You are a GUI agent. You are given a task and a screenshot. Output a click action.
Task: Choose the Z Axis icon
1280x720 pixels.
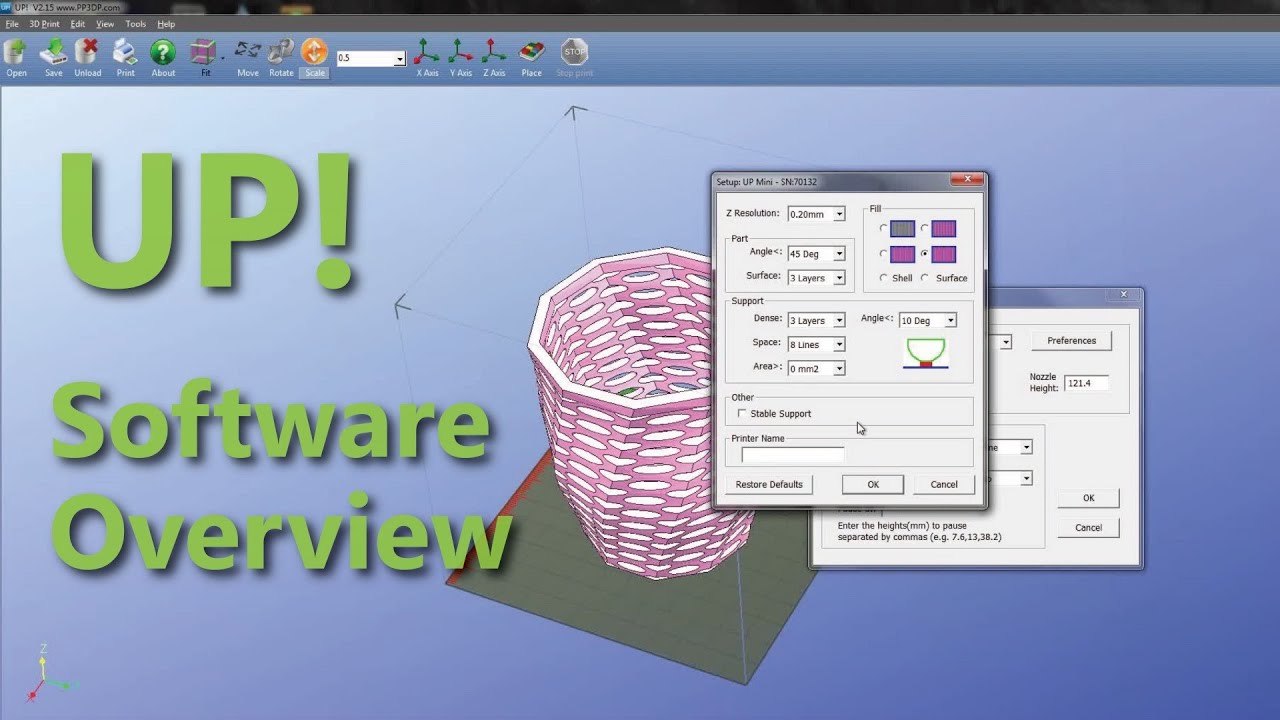click(x=494, y=52)
